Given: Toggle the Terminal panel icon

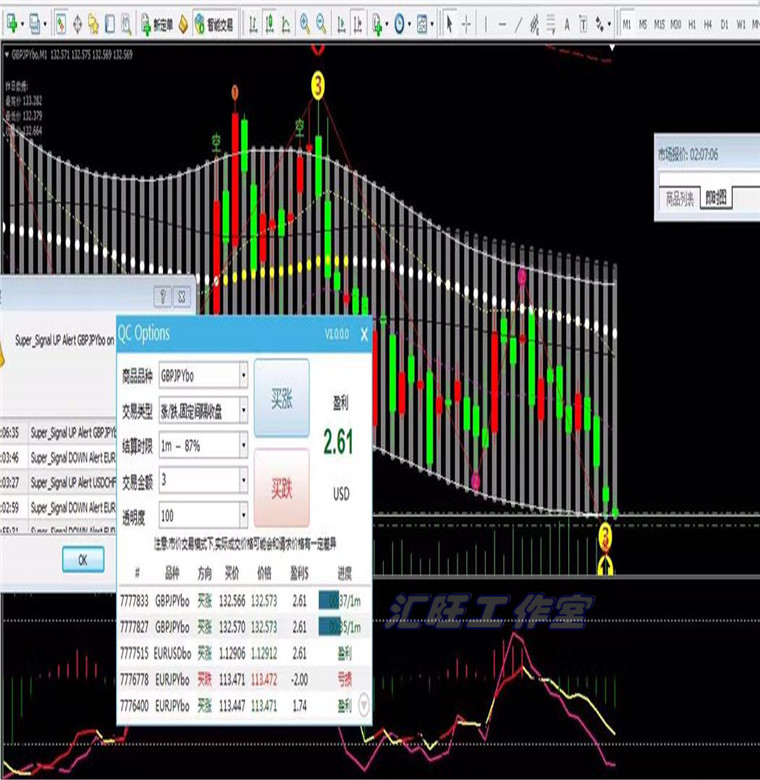Looking at the screenshot, I should tap(109, 23).
